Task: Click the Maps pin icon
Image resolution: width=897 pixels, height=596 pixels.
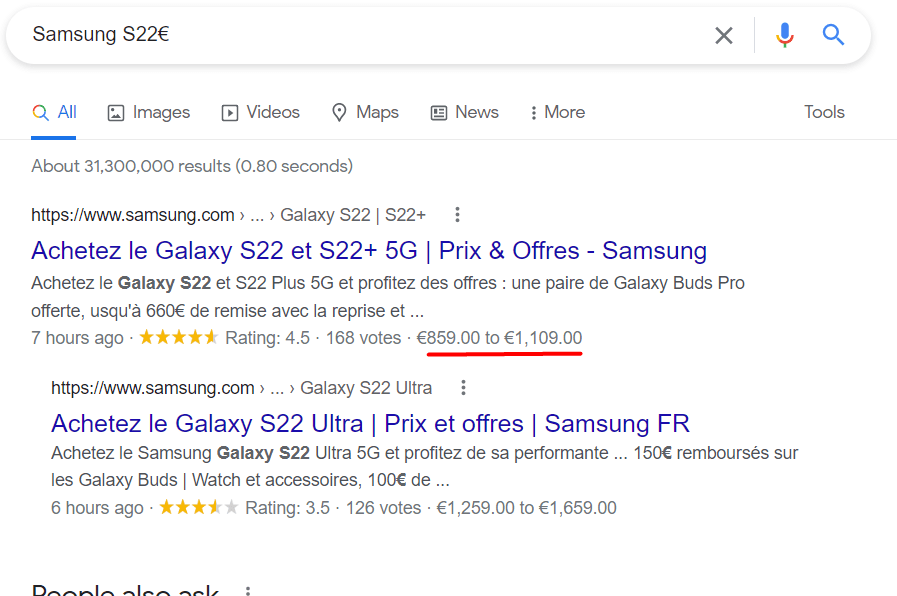Action: (x=340, y=112)
